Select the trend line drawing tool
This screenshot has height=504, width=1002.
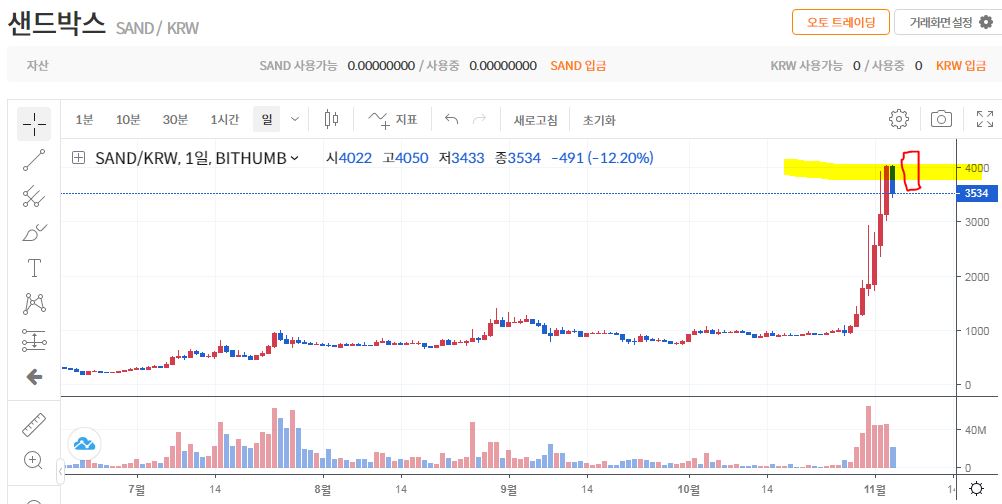pos(34,160)
